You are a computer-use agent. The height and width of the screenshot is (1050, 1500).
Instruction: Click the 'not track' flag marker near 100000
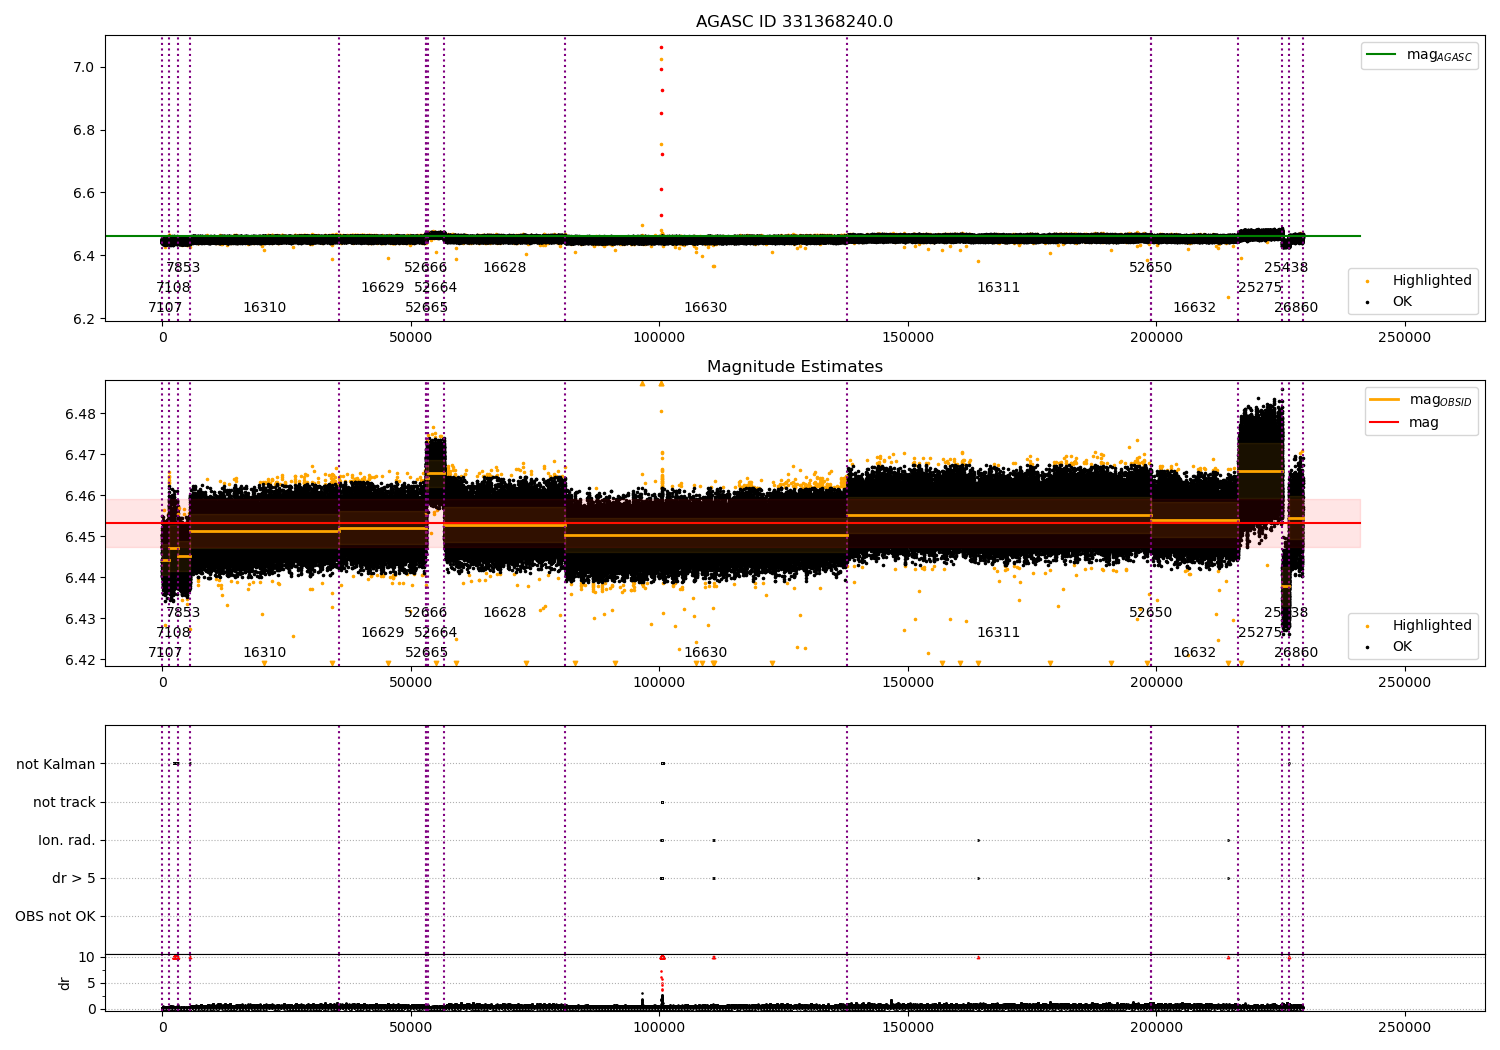662,802
